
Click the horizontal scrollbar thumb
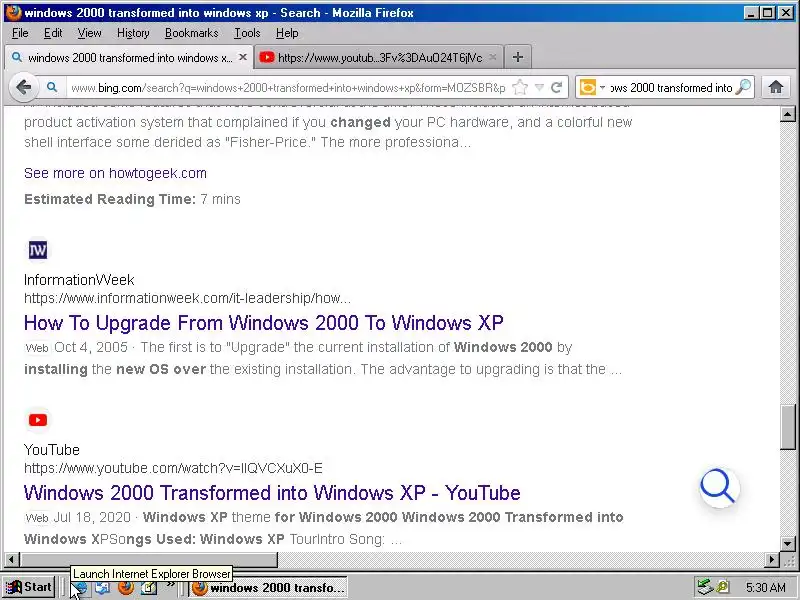coord(148,560)
